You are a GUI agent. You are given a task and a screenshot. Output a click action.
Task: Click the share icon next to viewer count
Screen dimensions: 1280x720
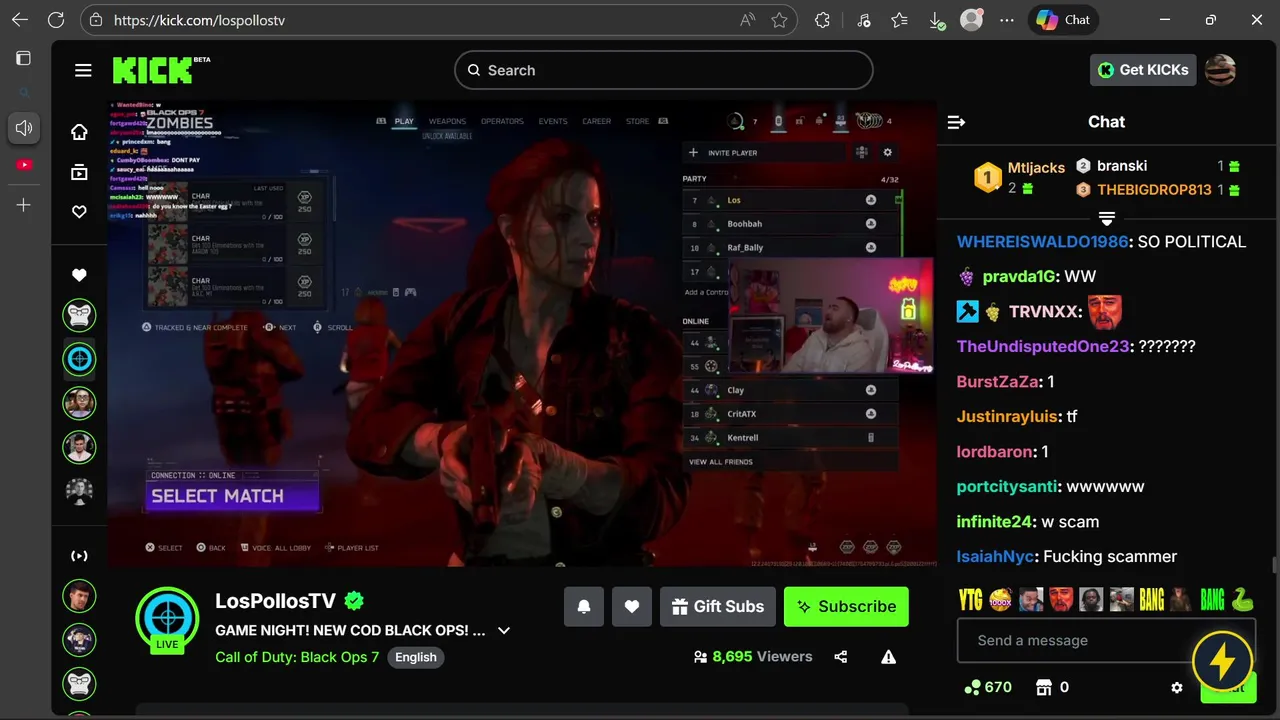click(840, 657)
